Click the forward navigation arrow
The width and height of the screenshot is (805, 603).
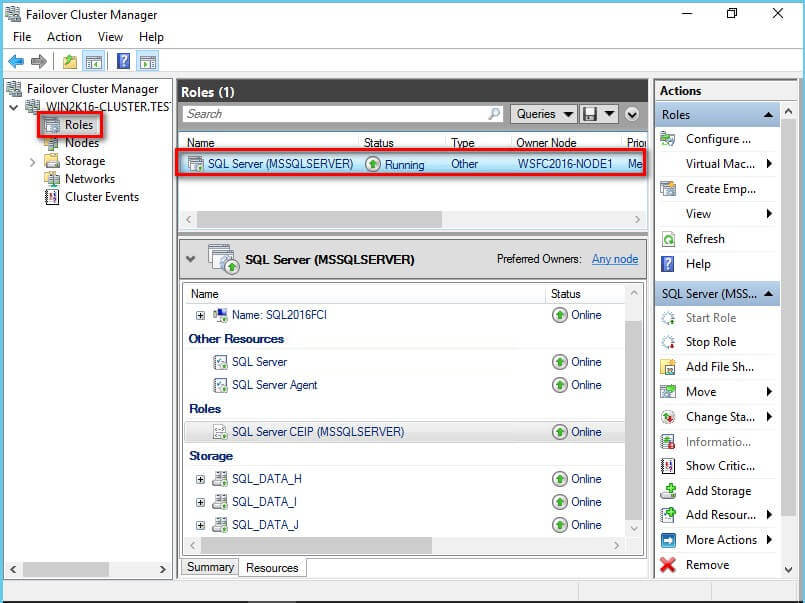click(x=38, y=60)
